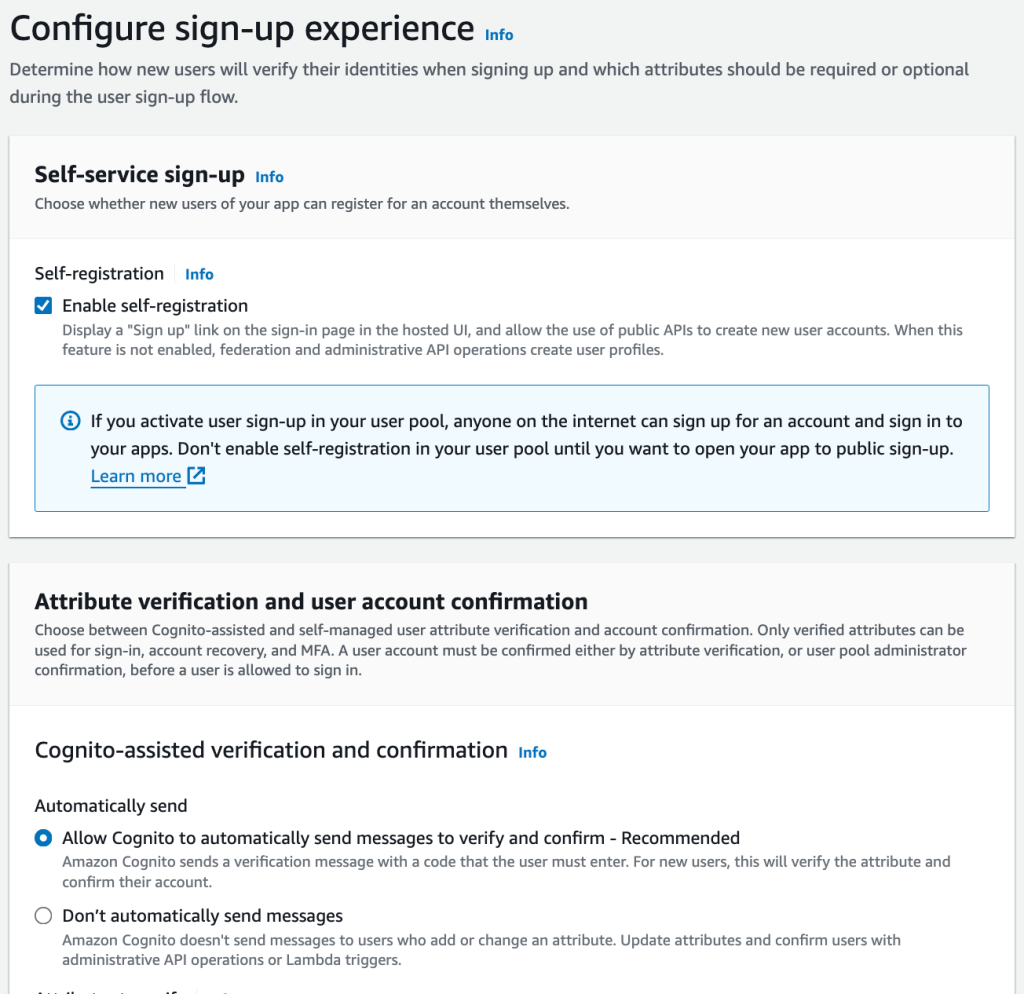
Task: Open Info beside Cognito-assisted verification heading
Action: click(532, 752)
